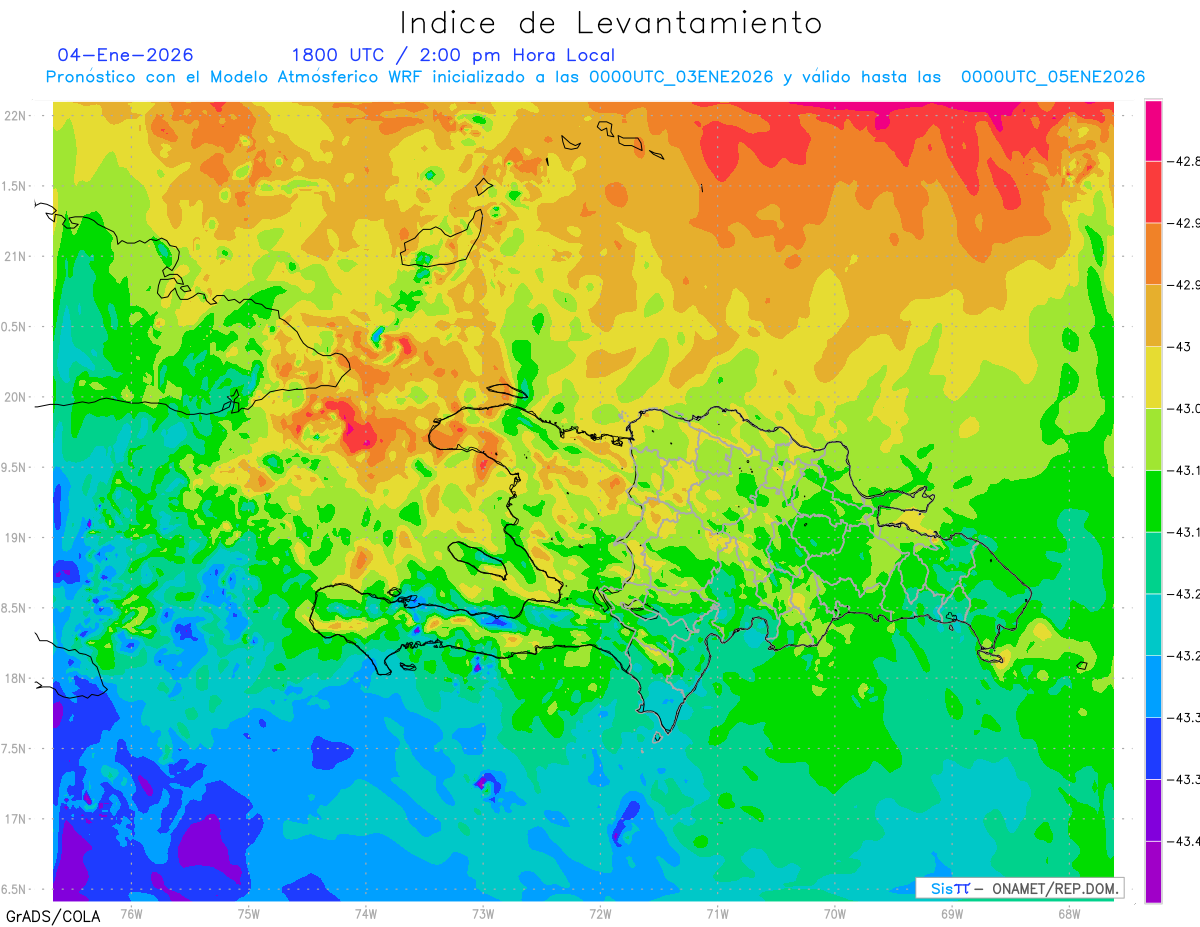This screenshot has width=1200, height=927.
Task: Click the lime yellow-green legend swatch
Action: [x=1153, y=439]
